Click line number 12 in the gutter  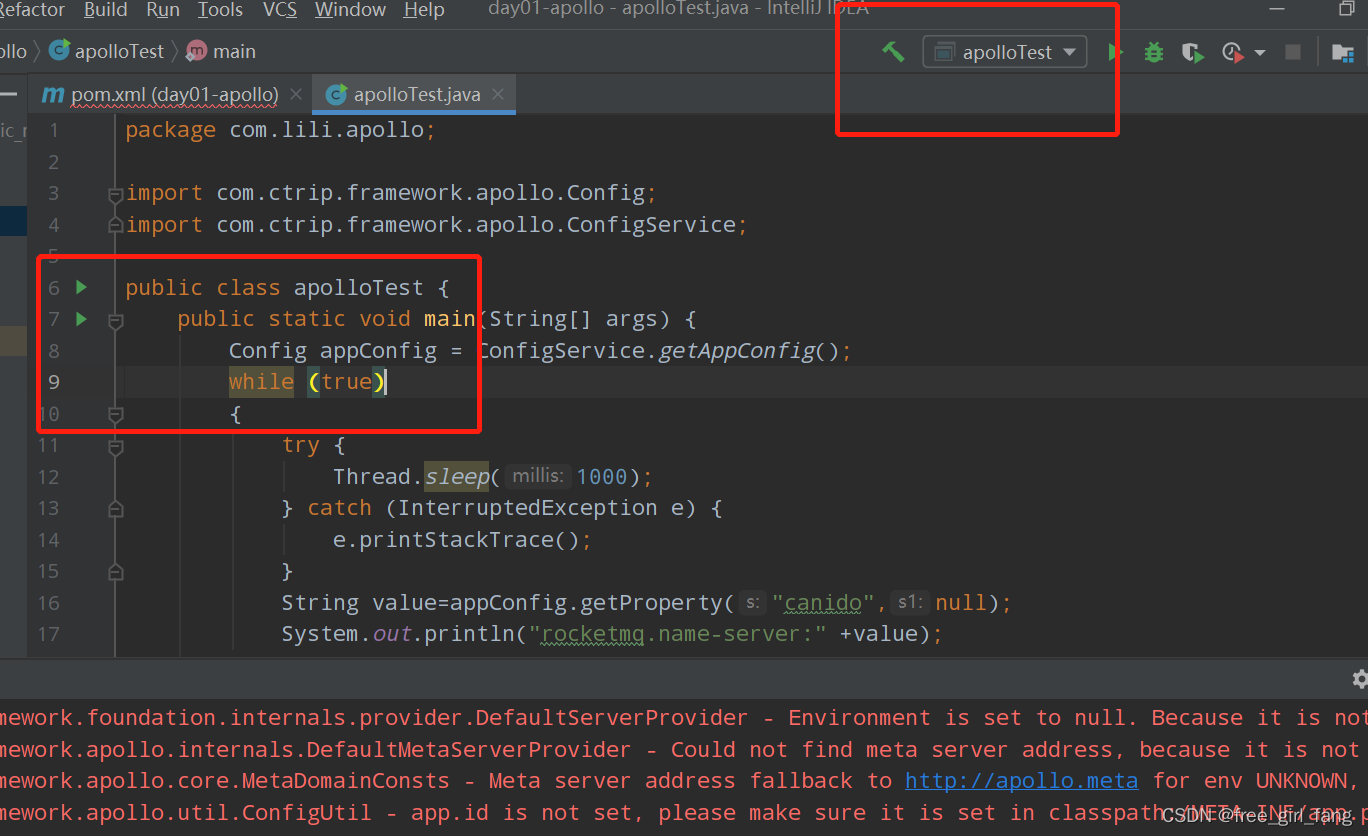click(x=48, y=476)
